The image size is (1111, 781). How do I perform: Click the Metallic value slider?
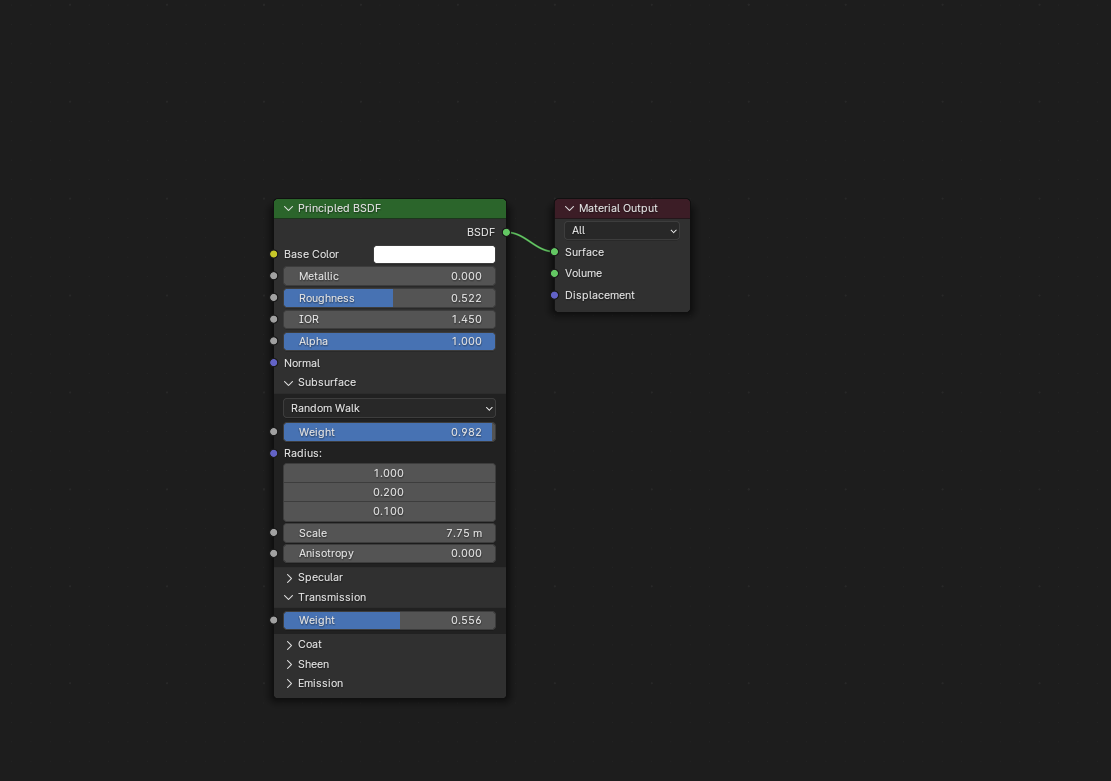[389, 276]
